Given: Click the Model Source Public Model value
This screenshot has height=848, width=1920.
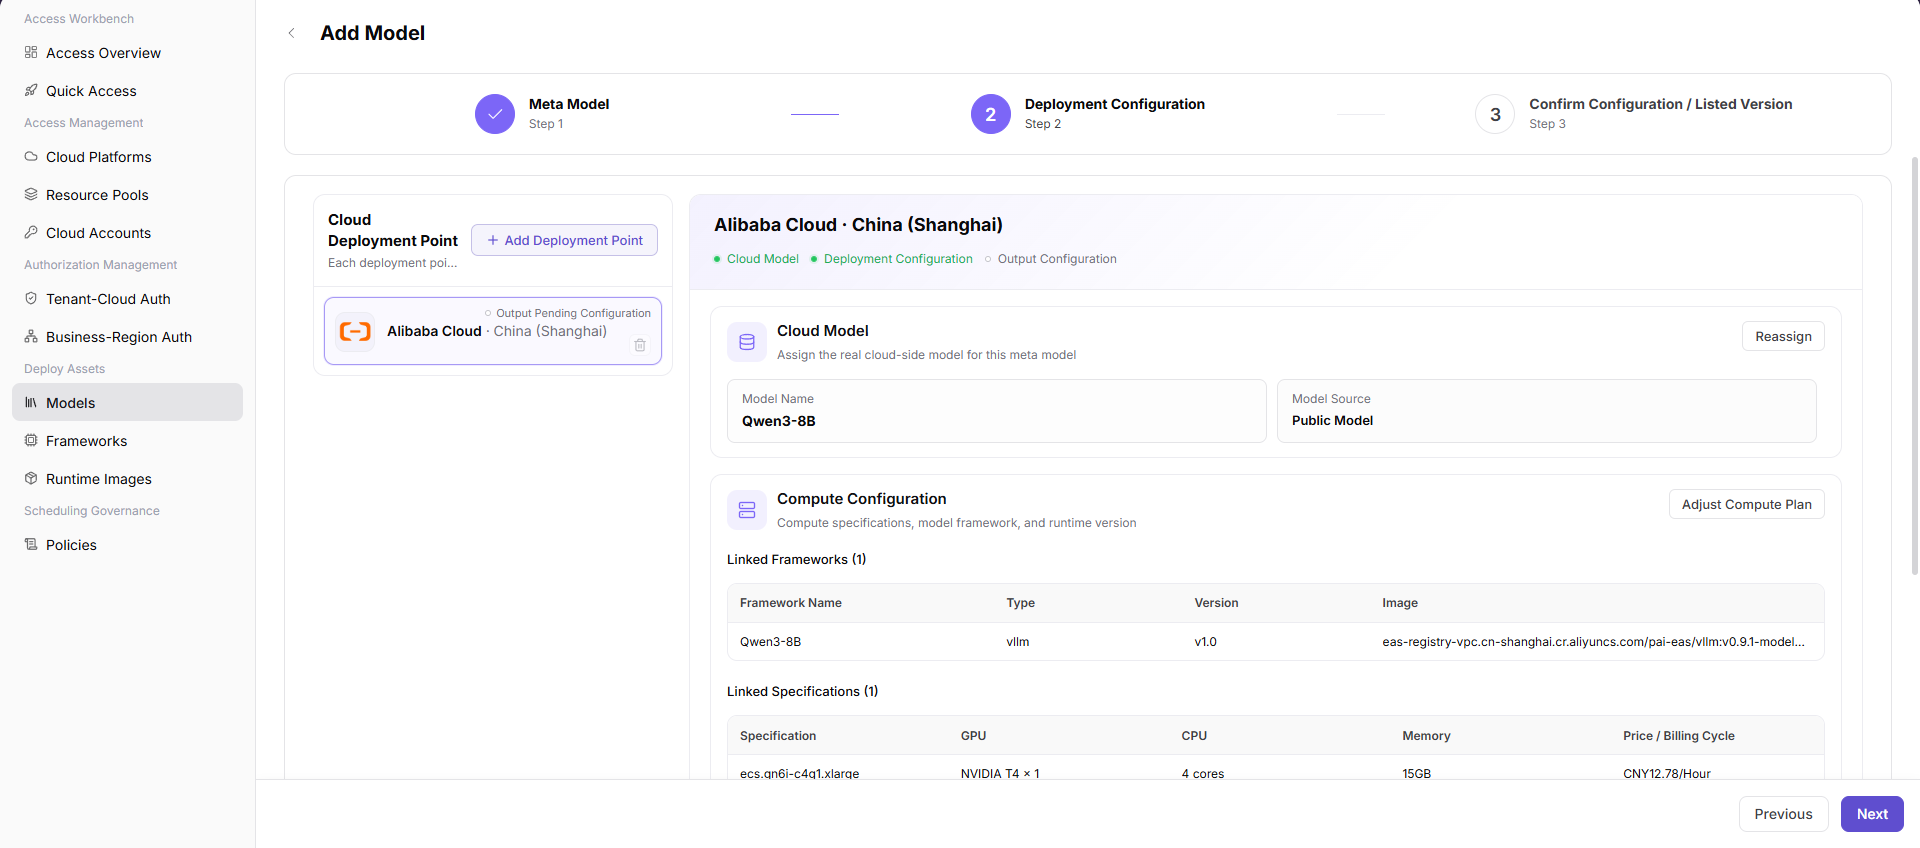Looking at the screenshot, I should coord(1332,421).
